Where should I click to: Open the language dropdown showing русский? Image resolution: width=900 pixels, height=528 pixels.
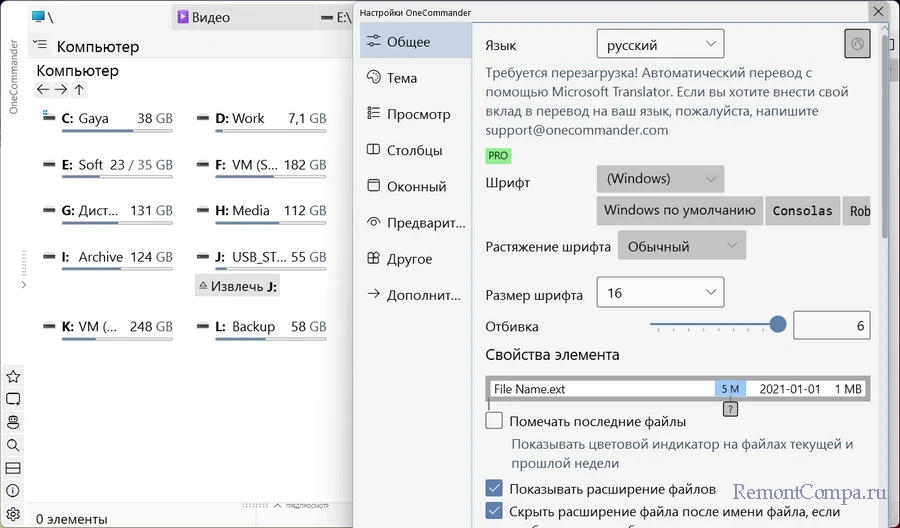(x=660, y=45)
